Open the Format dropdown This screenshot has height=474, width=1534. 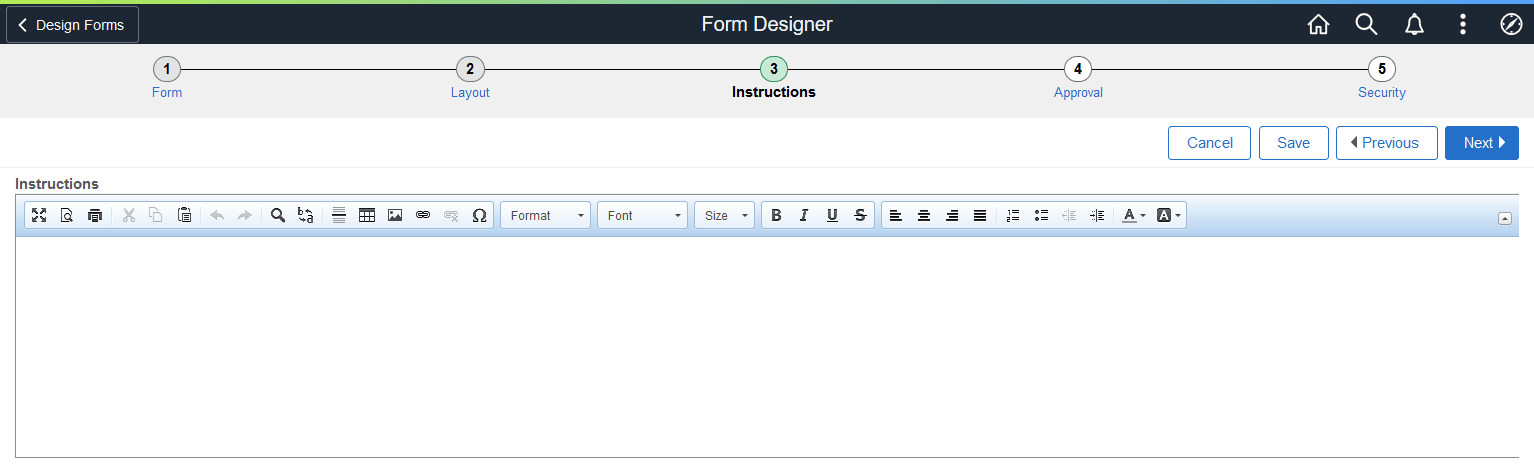pos(546,215)
